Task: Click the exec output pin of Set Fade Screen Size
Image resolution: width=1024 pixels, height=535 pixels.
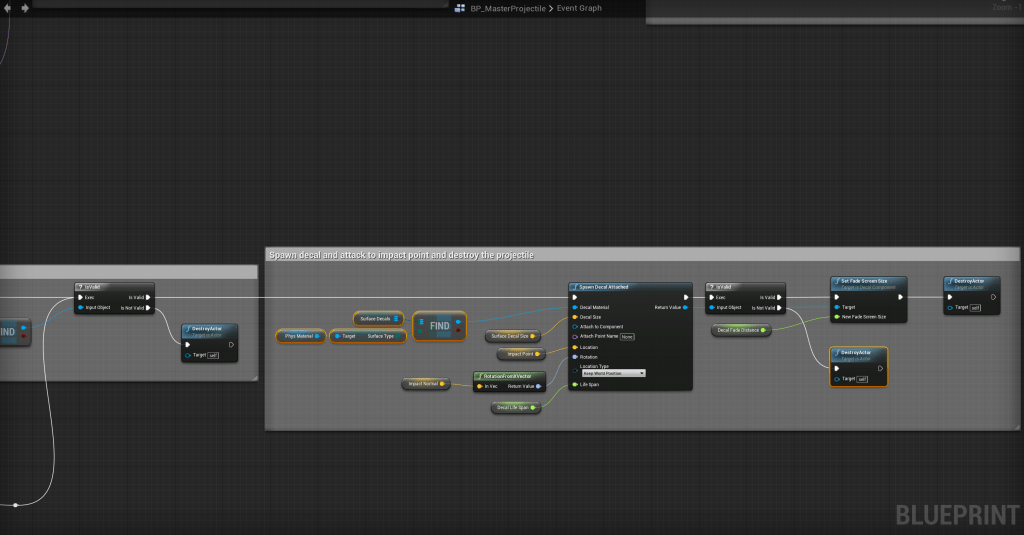Action: (x=900, y=297)
